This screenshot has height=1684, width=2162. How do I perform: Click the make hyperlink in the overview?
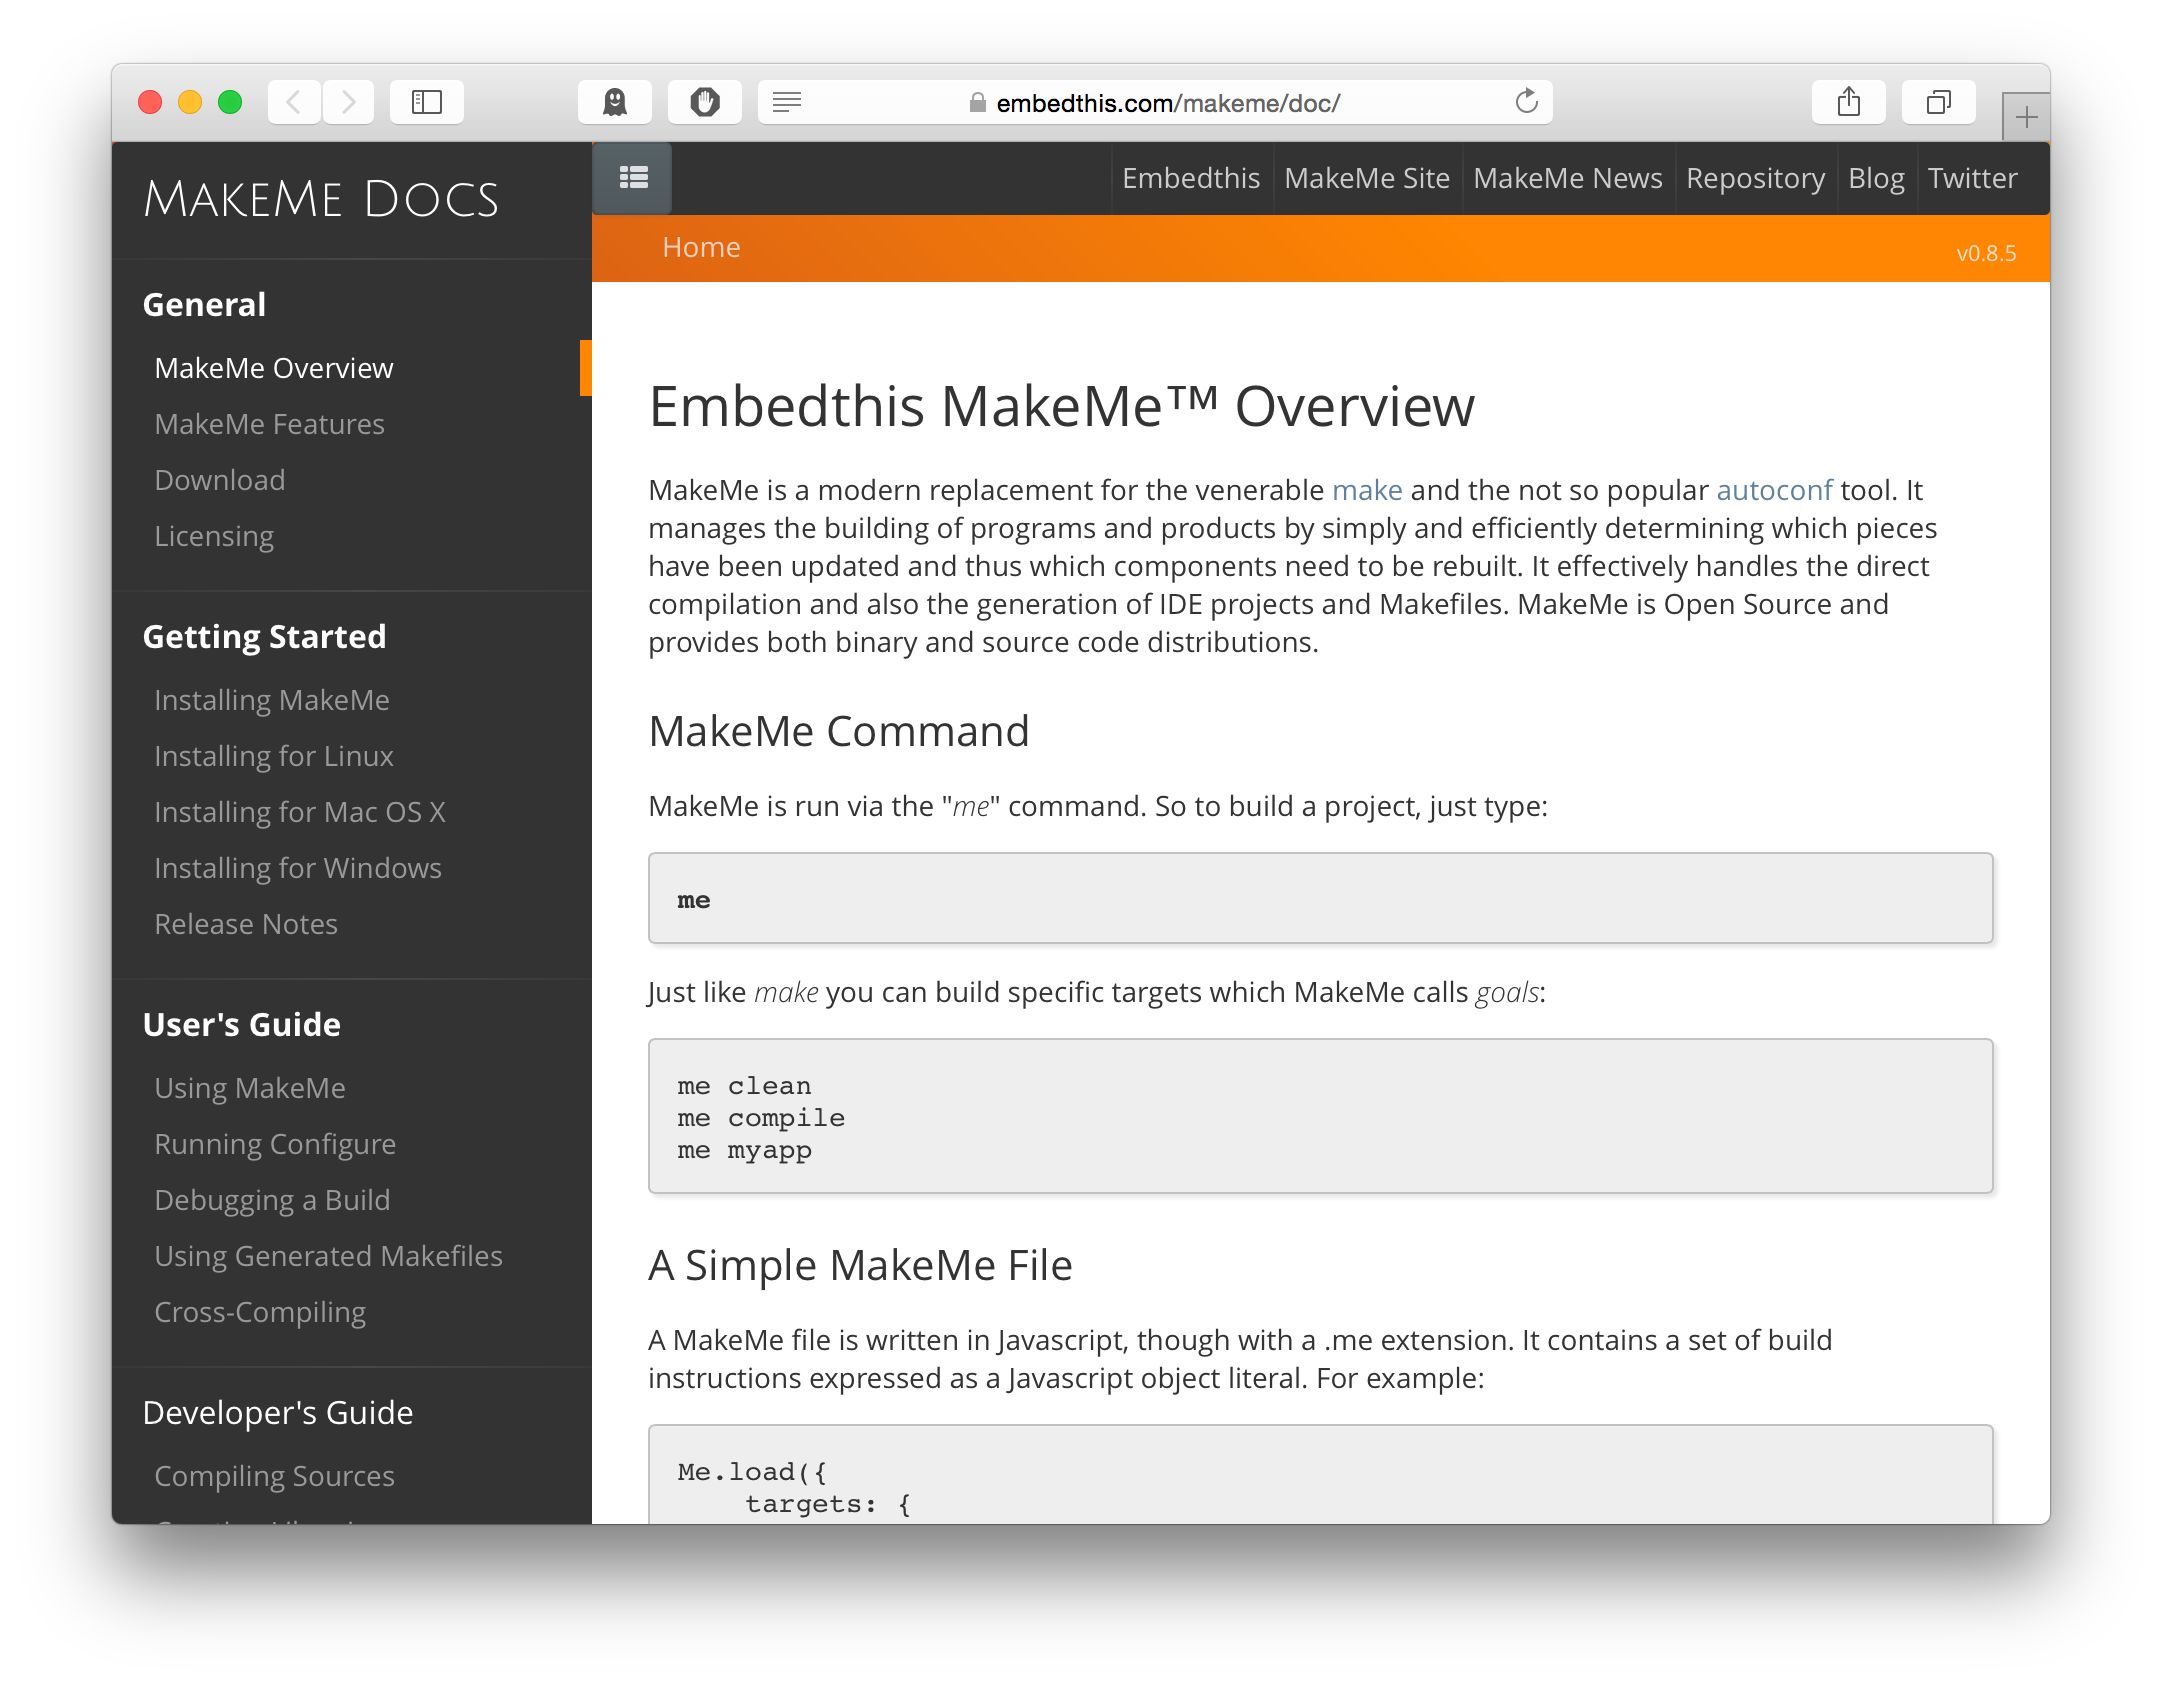click(1366, 490)
